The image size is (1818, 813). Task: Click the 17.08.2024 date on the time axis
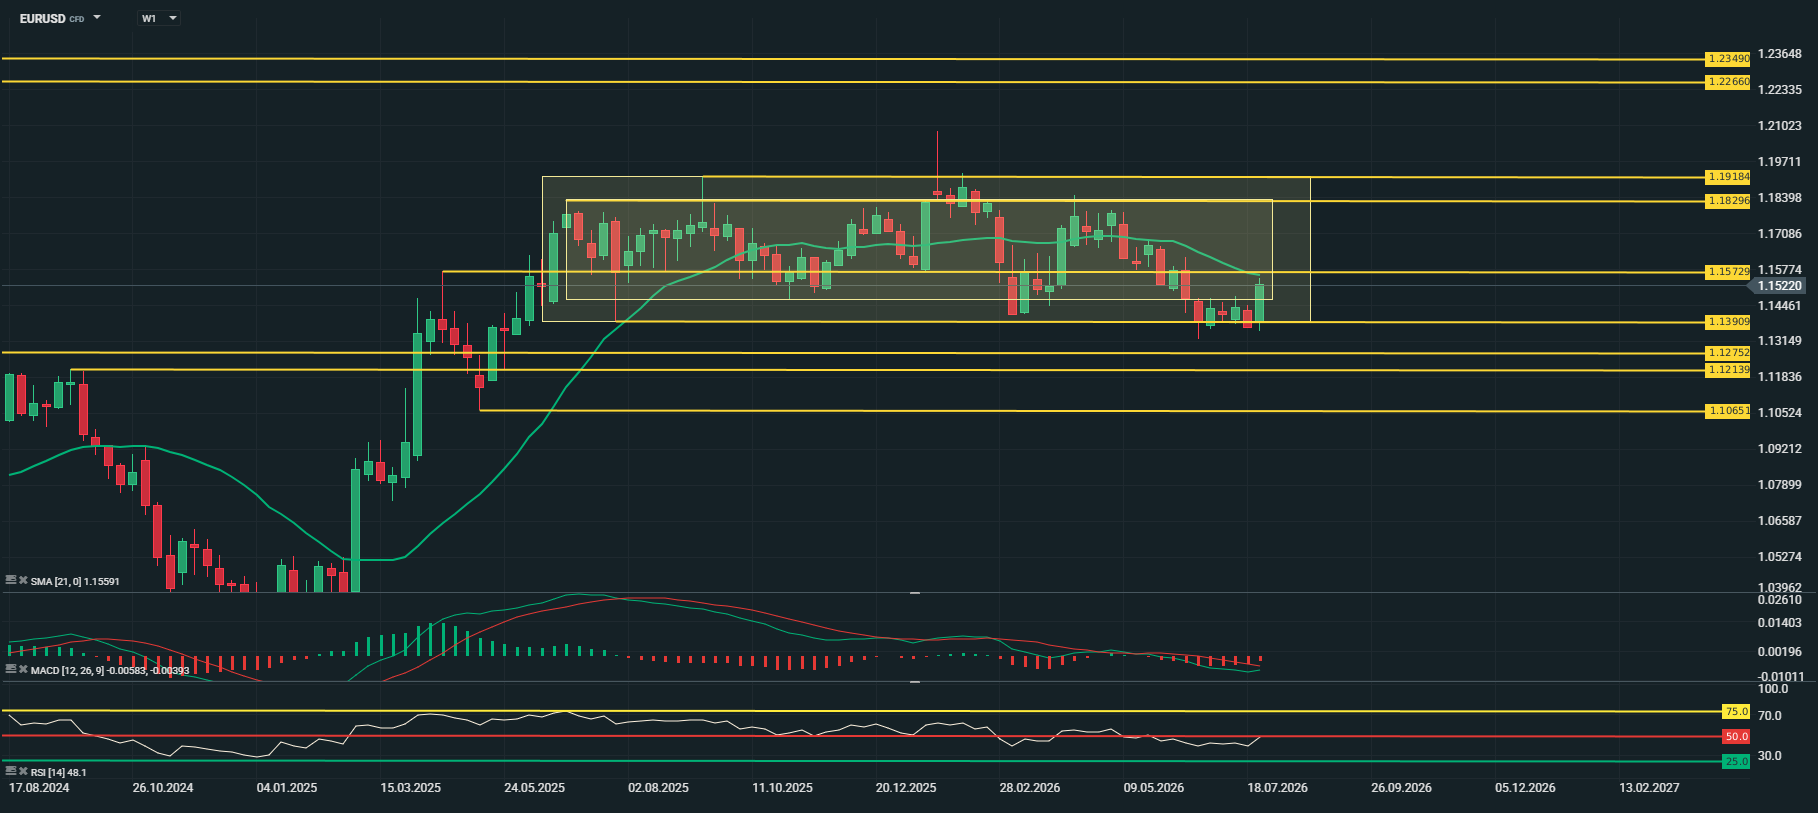point(39,788)
